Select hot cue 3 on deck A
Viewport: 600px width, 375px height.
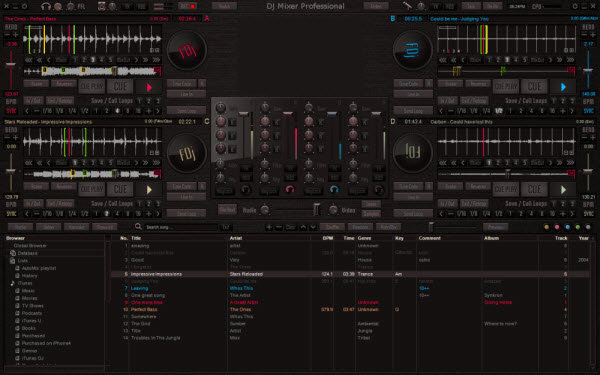pyautogui.click(x=93, y=60)
